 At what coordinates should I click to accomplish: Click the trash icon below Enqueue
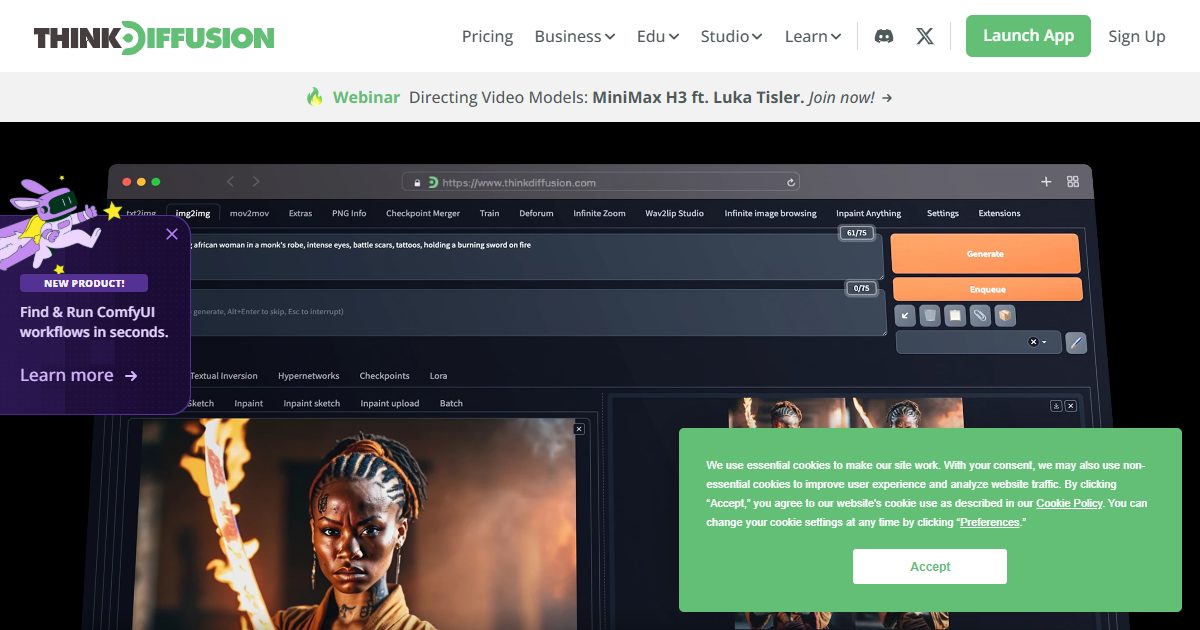click(930, 315)
